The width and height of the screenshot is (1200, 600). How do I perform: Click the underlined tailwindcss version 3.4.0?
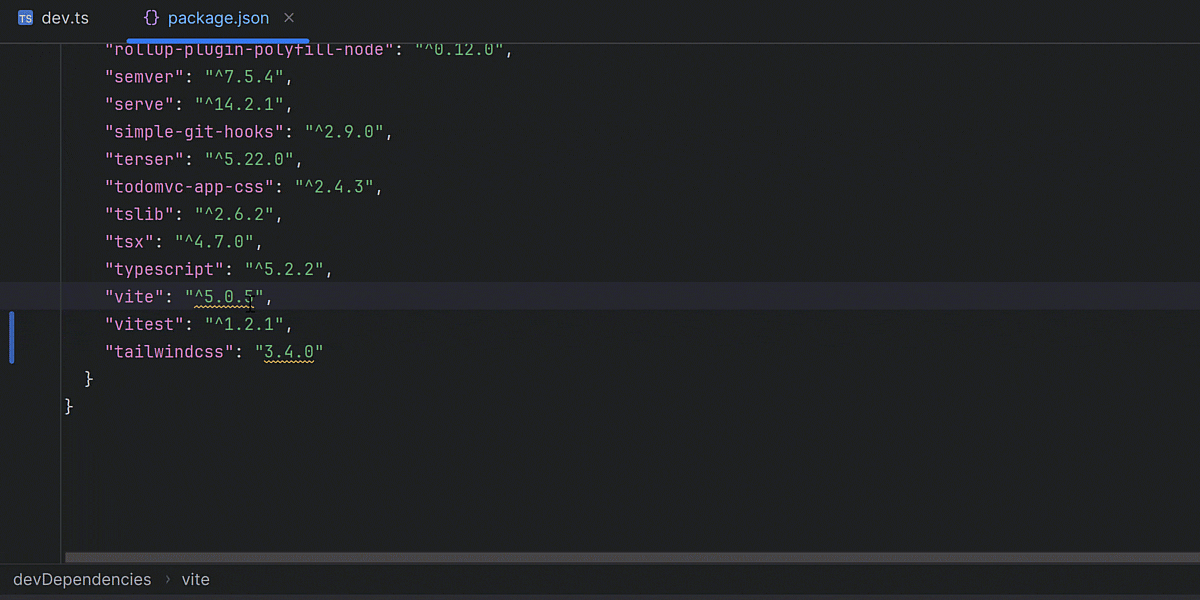point(290,351)
